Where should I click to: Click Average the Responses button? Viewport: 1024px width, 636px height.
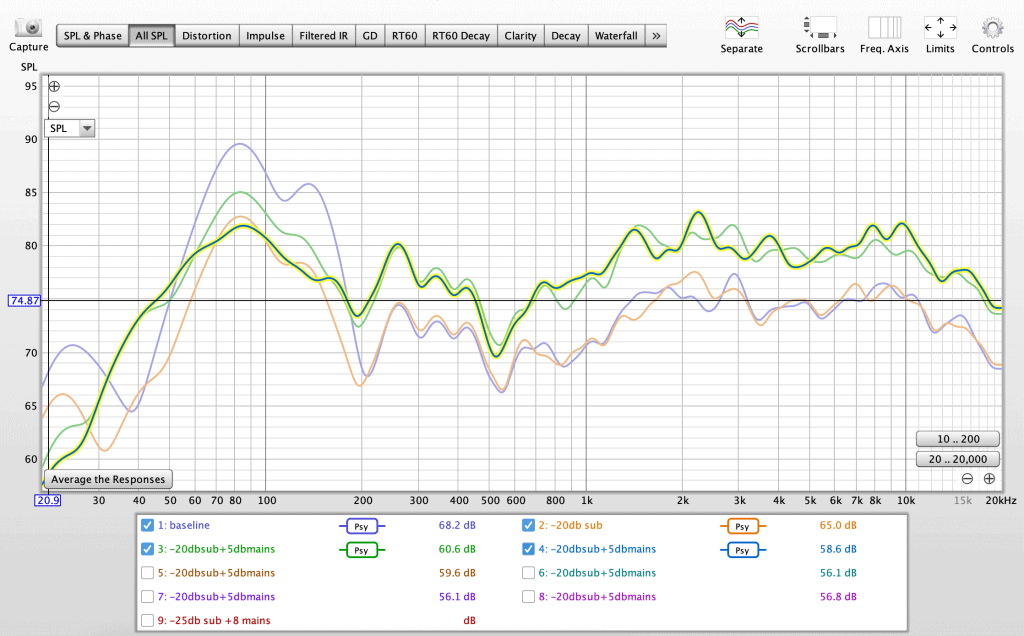pos(108,479)
